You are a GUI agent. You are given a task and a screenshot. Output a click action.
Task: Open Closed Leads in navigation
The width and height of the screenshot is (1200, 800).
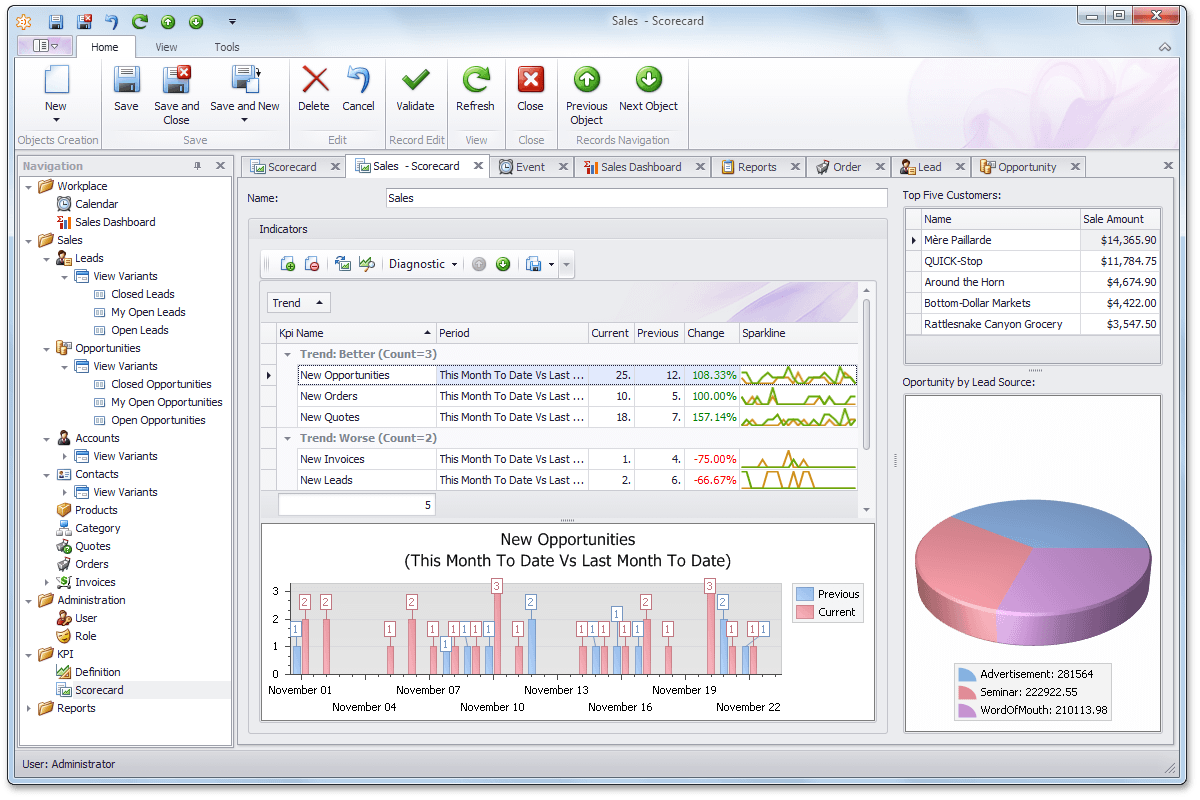coord(142,294)
